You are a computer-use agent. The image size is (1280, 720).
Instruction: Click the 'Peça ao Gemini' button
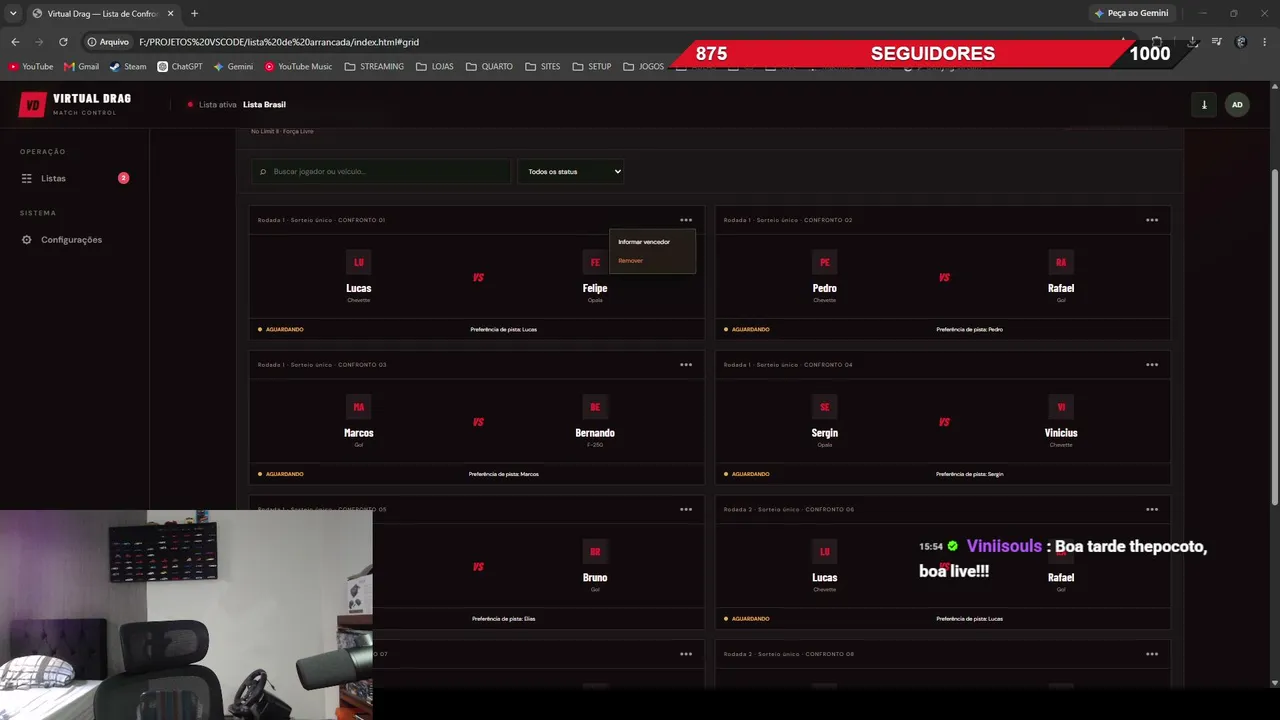[x=1131, y=13]
